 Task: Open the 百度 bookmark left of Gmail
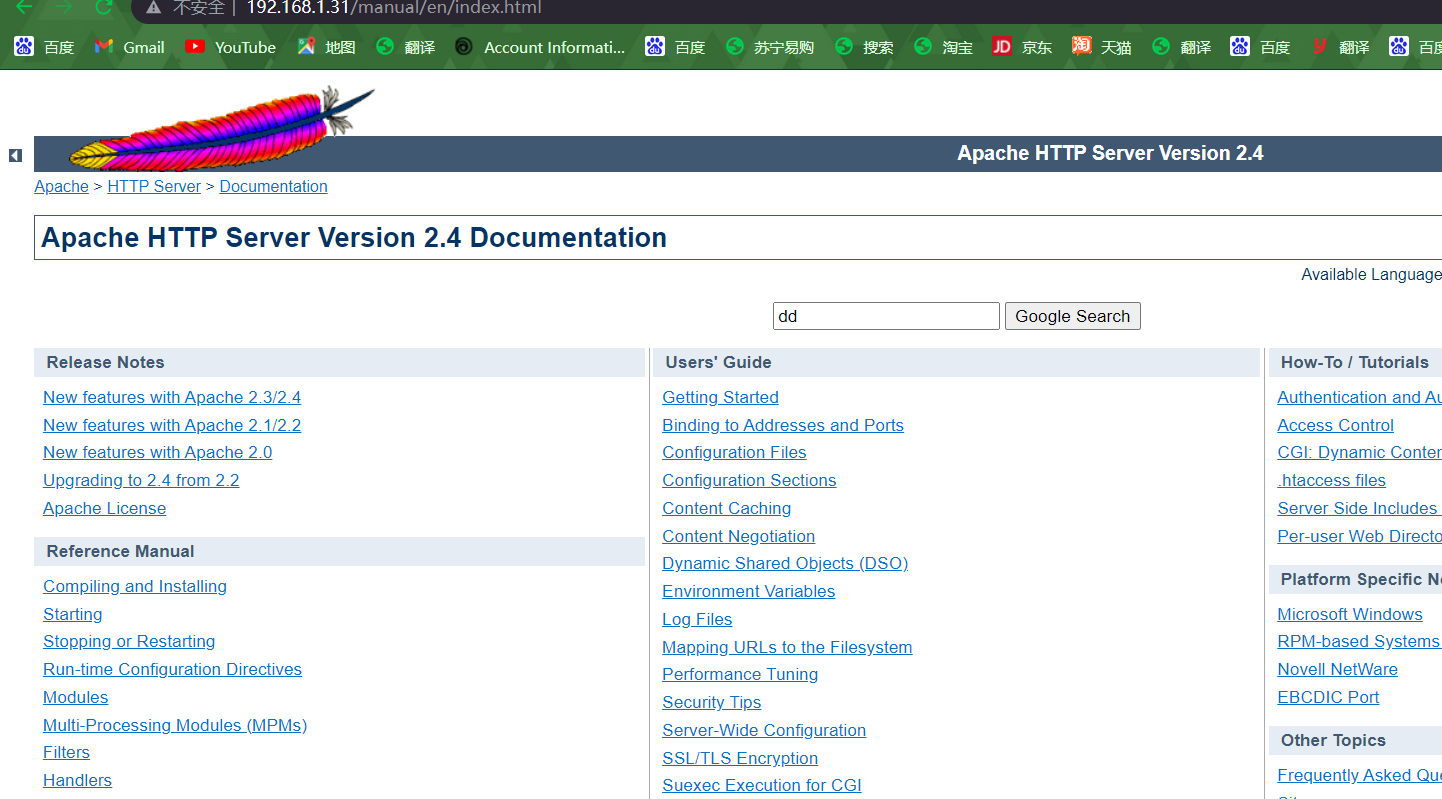44,47
